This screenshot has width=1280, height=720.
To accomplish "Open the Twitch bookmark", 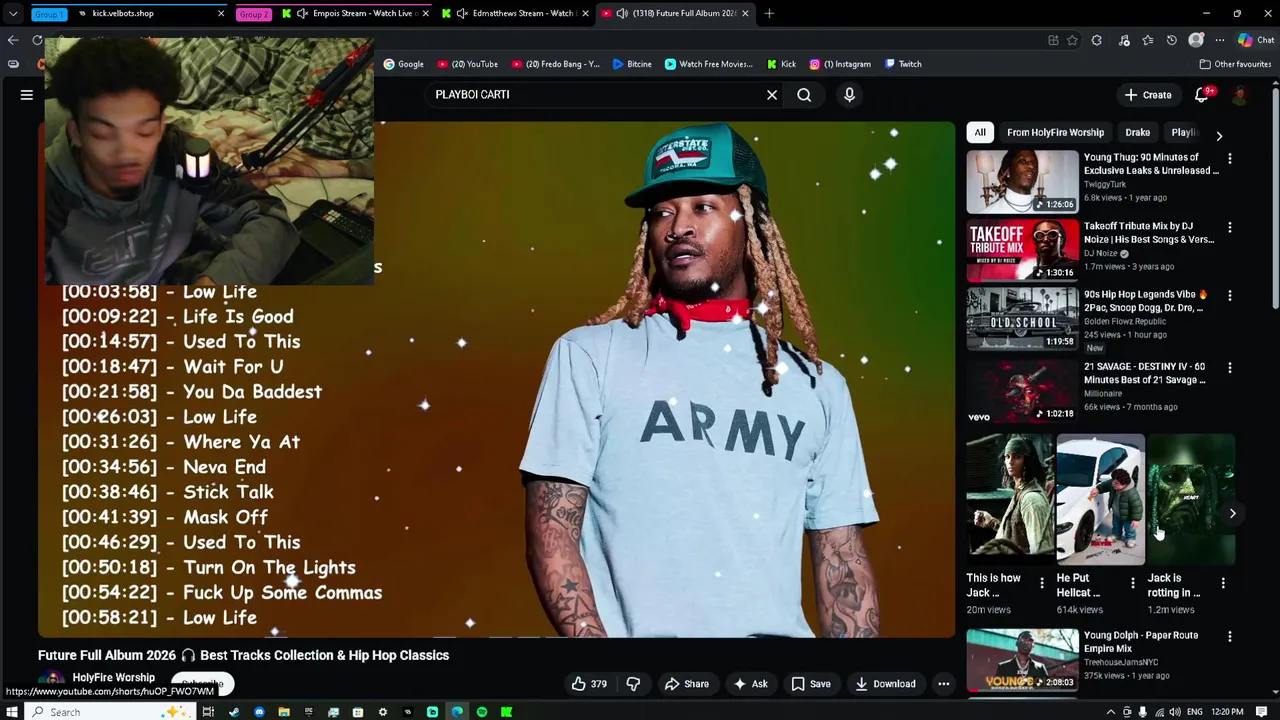I will 903,64.
